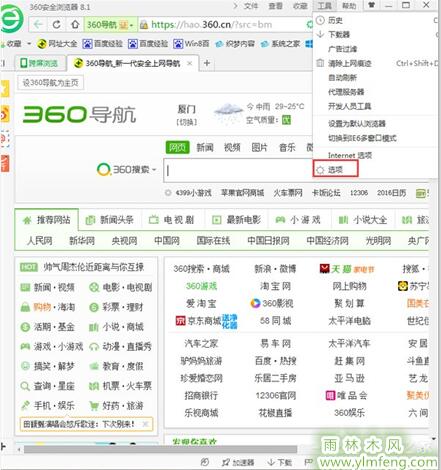Open the 12306官网 link
Screen dimensions: 441x470
tap(276, 395)
